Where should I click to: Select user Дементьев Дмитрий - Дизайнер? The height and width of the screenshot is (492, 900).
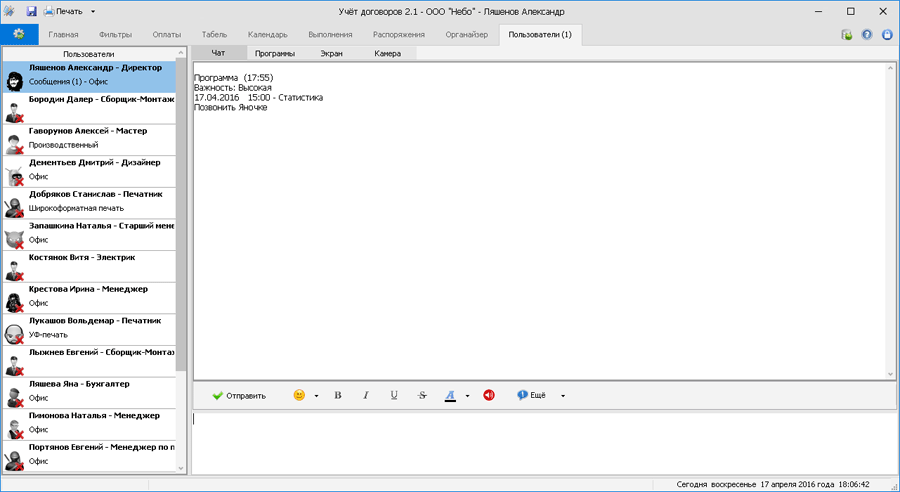click(x=89, y=171)
